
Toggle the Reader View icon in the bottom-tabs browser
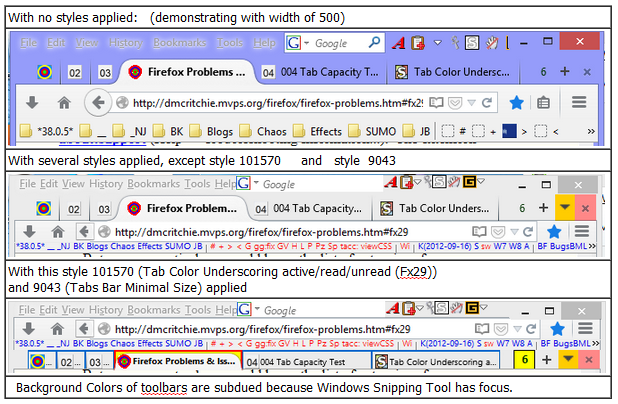482,329
